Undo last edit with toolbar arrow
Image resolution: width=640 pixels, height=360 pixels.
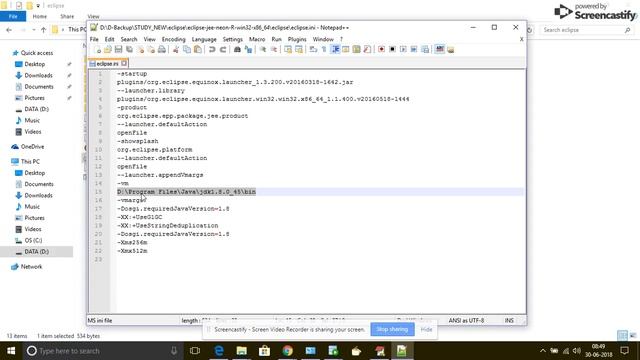tap(212, 49)
